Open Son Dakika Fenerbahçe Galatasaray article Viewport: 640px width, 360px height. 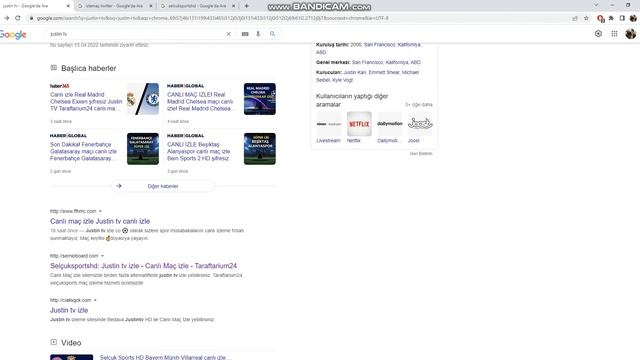[x=84, y=151]
